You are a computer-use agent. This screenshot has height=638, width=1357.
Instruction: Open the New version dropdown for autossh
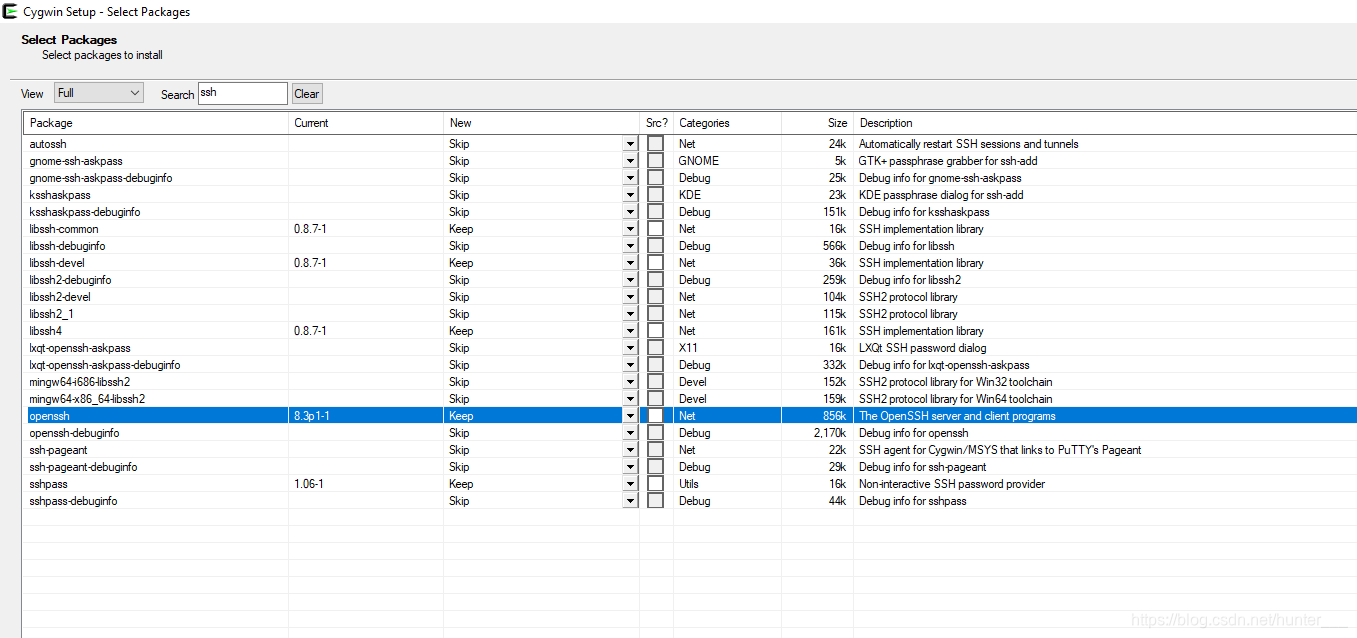(630, 144)
